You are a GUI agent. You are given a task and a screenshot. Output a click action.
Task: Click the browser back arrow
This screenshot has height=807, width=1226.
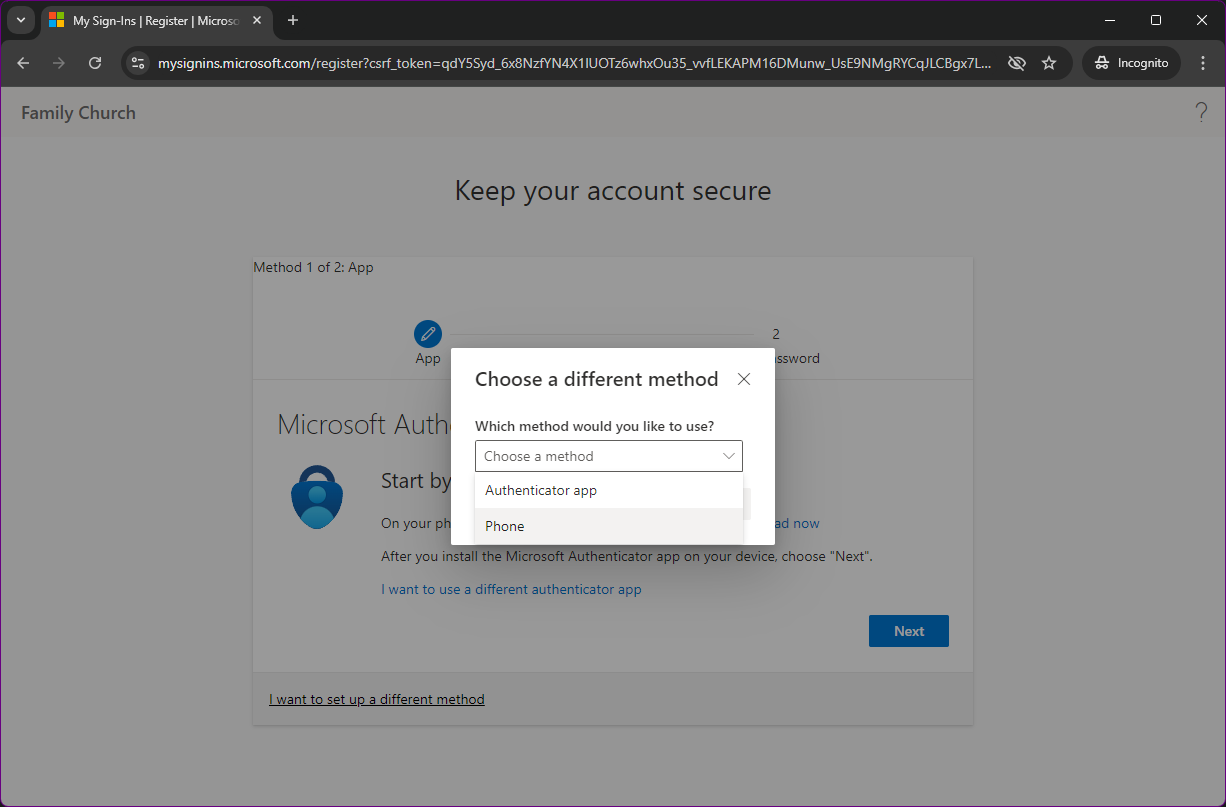[24, 63]
